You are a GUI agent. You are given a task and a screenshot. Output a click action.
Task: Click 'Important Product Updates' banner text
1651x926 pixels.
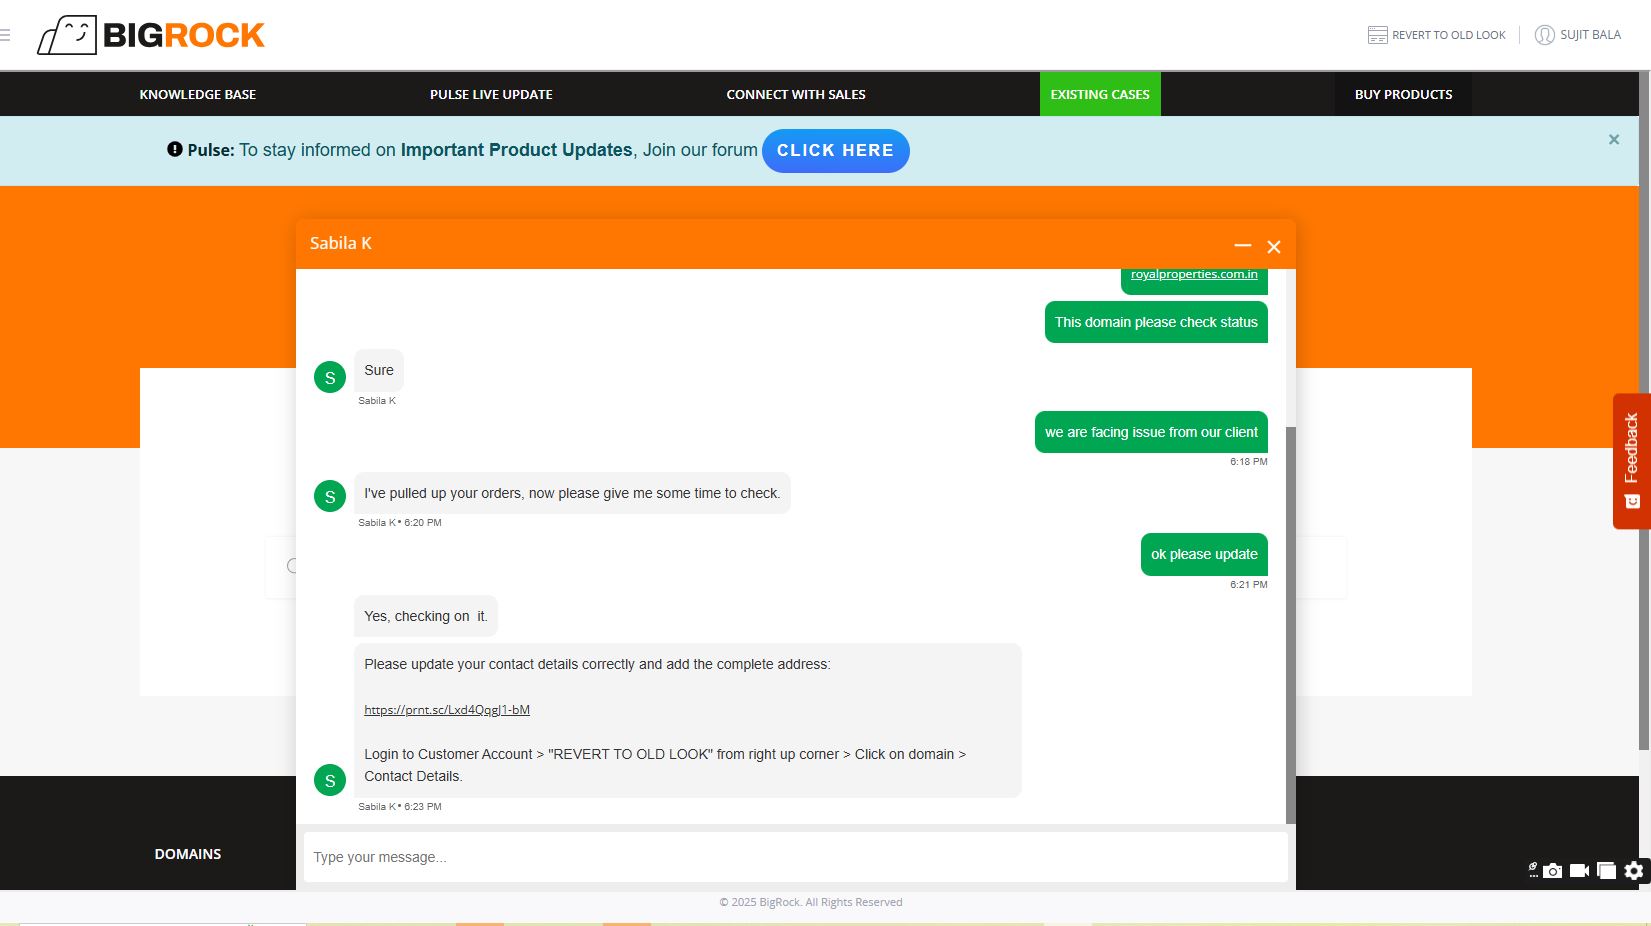(517, 150)
